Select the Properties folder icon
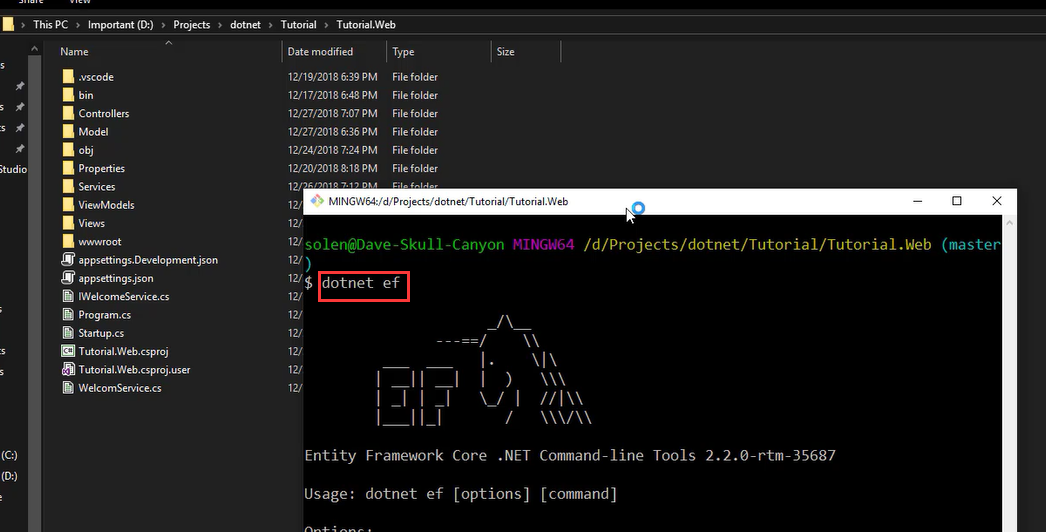Viewport: 1046px width, 532px height. coord(68,168)
